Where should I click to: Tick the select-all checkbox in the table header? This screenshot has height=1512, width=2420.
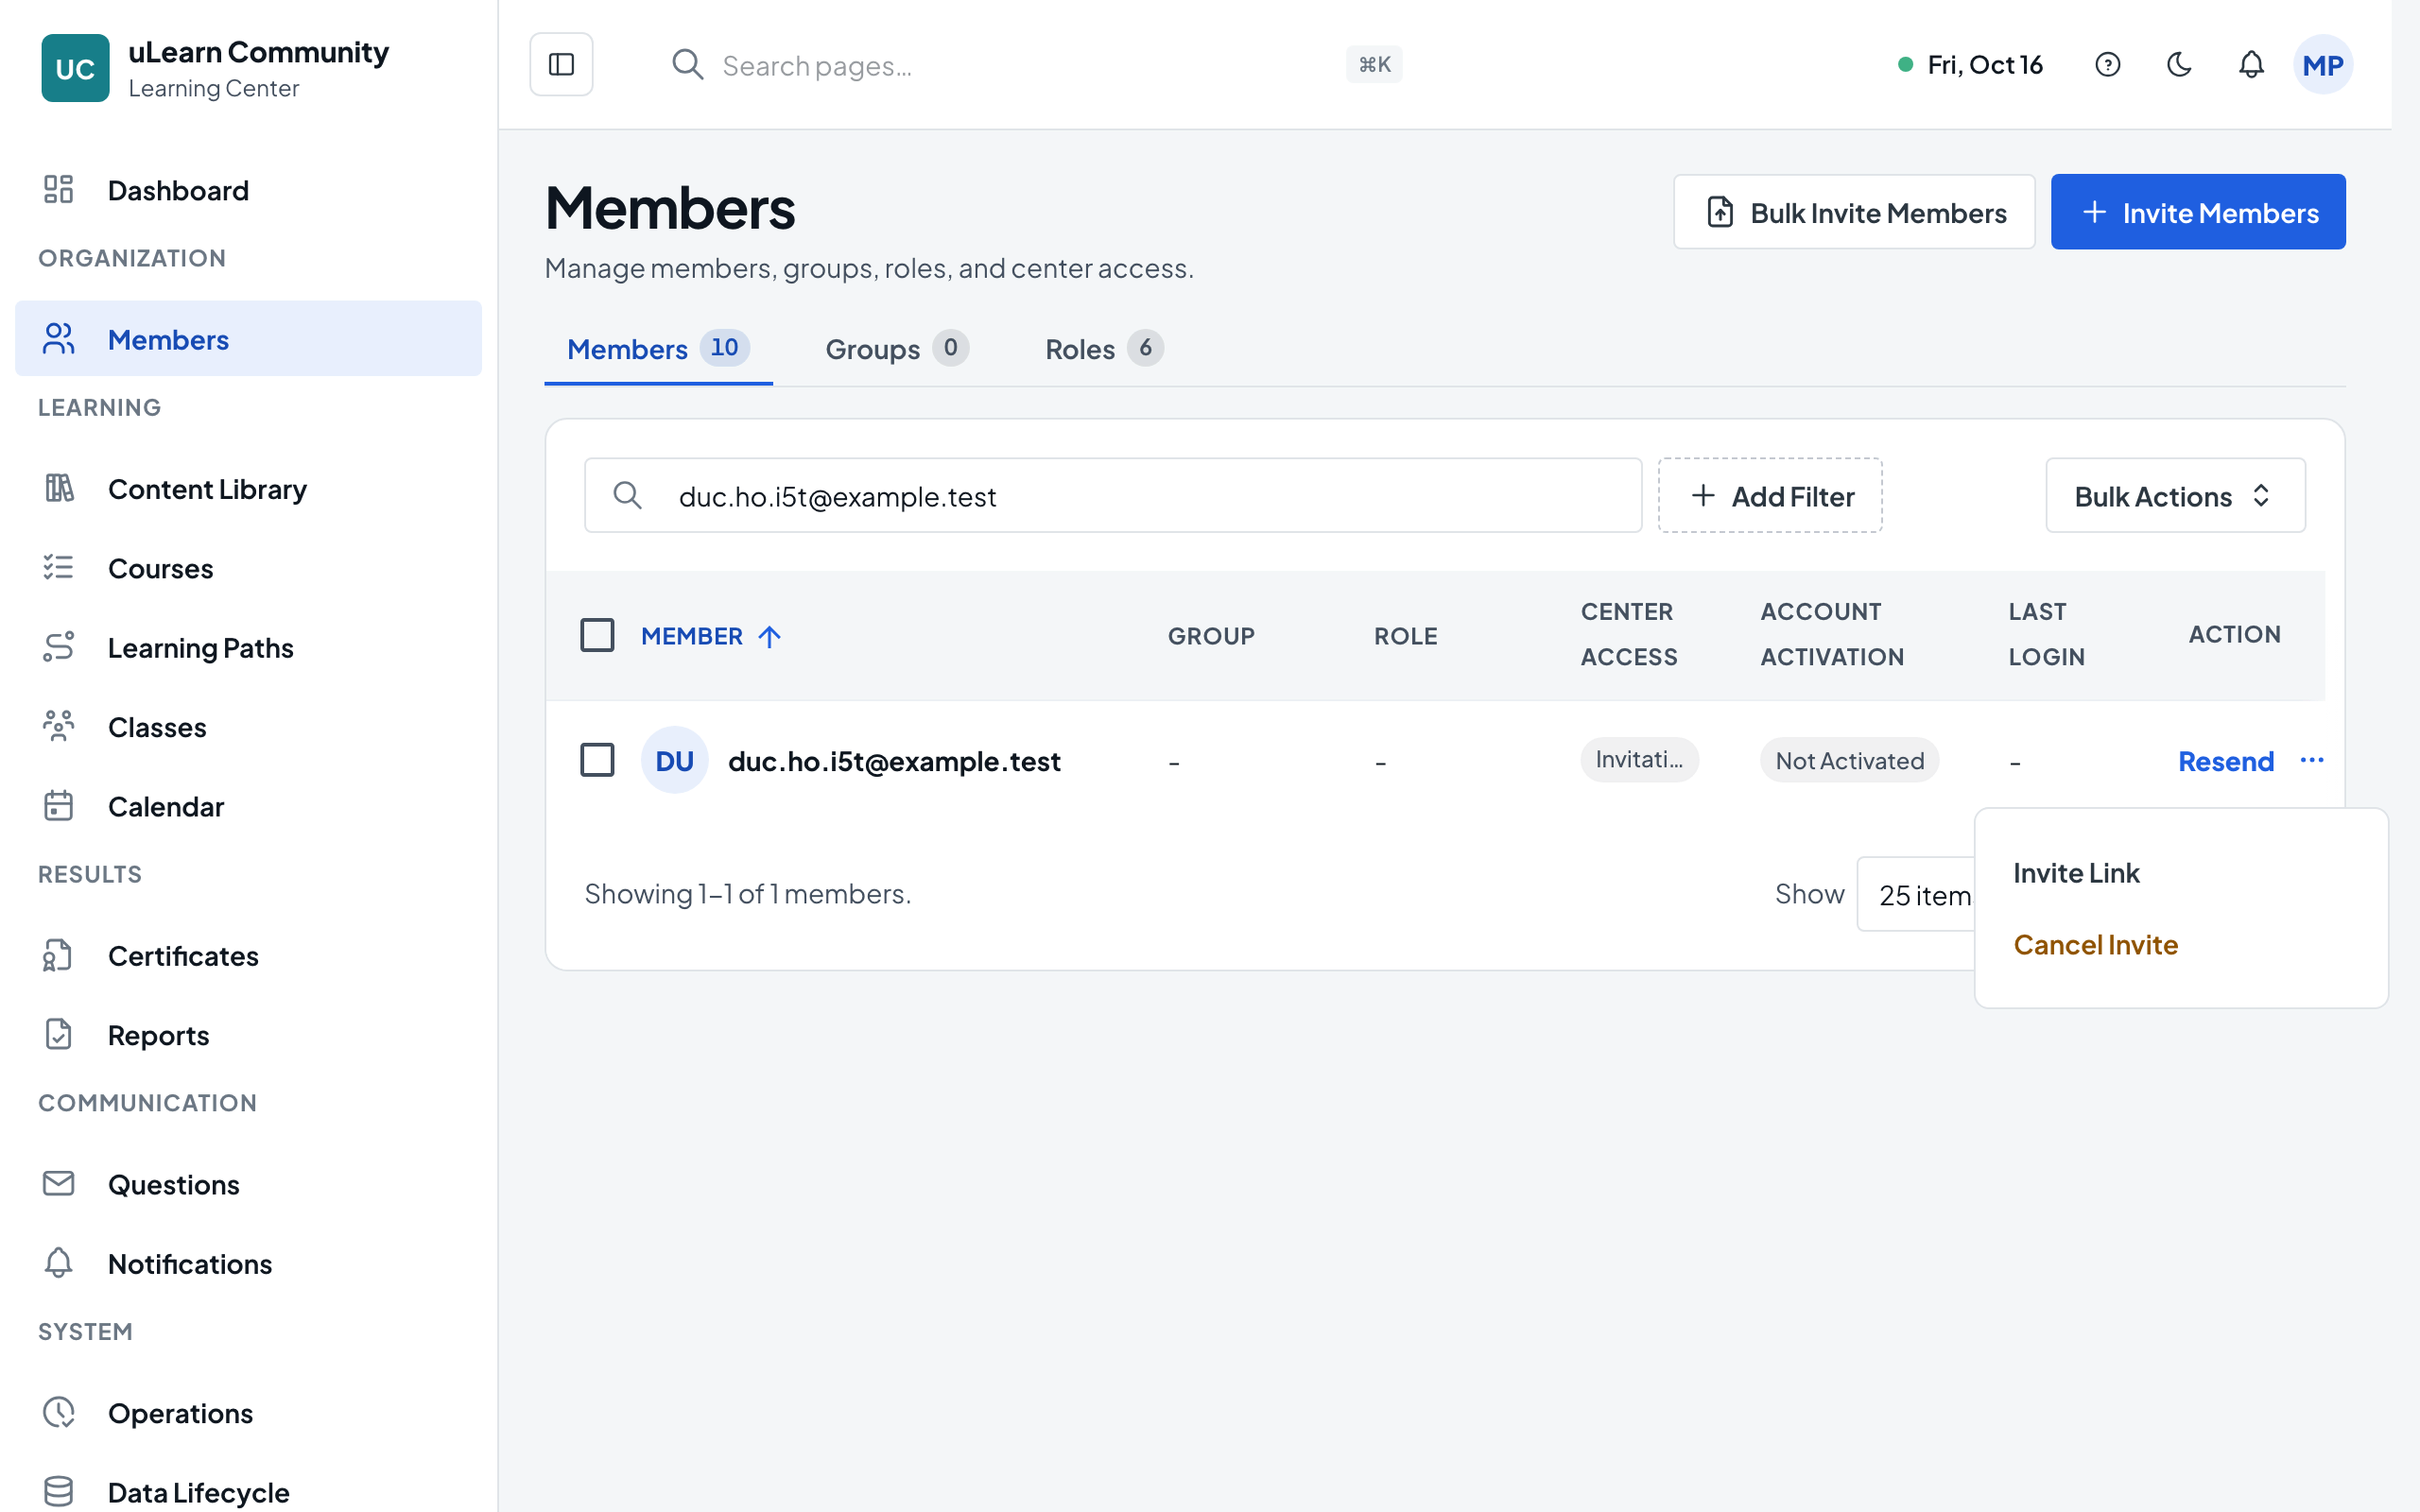(x=597, y=635)
